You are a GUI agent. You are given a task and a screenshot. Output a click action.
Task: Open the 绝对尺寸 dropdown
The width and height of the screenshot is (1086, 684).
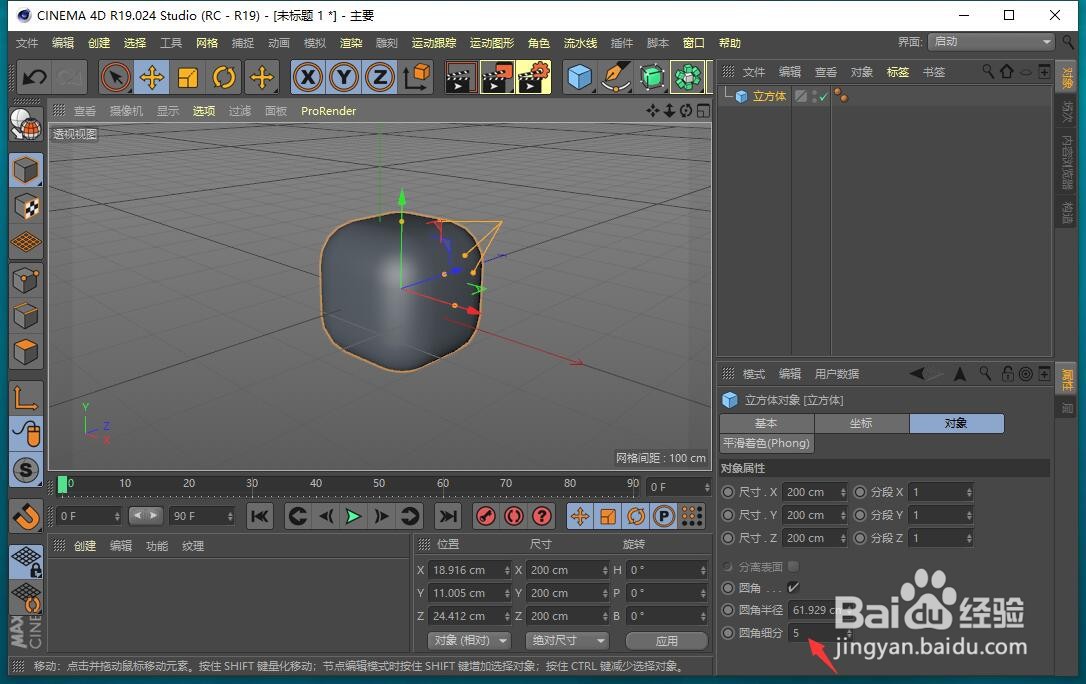click(567, 640)
